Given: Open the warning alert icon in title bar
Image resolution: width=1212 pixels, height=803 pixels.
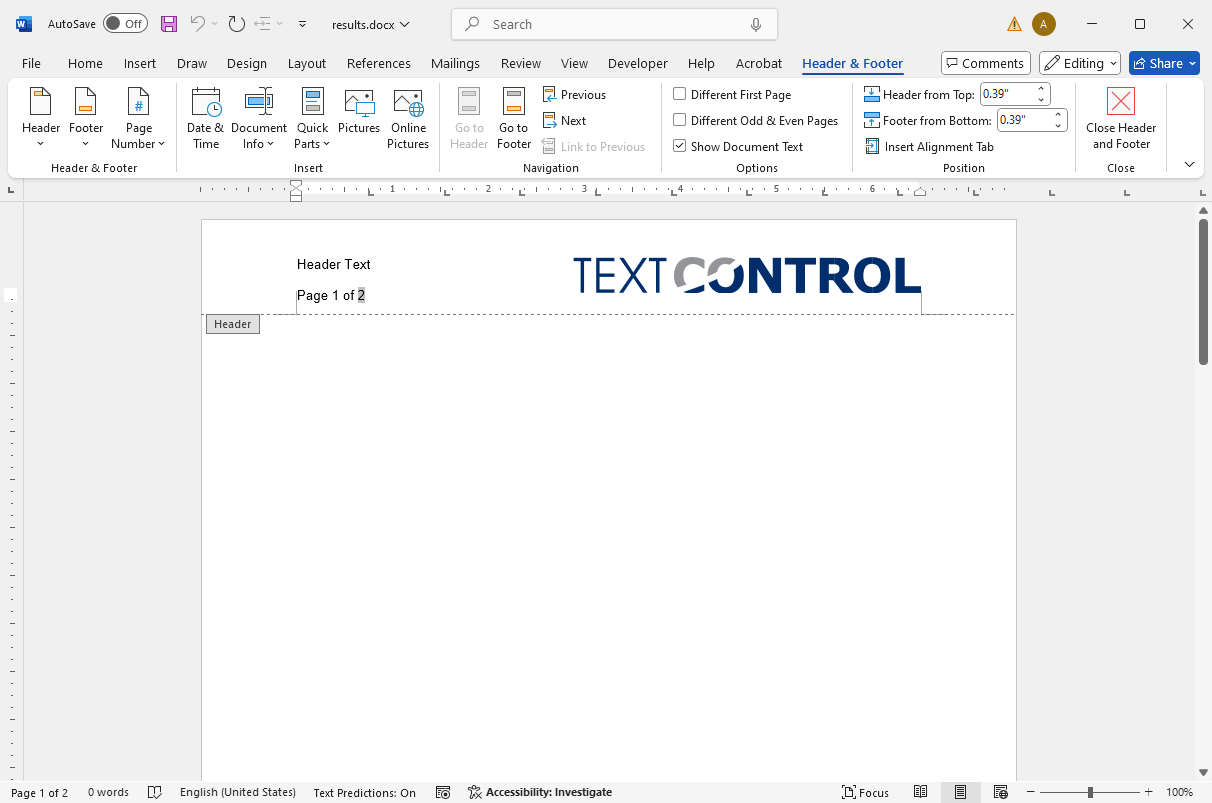Looking at the screenshot, I should click(x=1015, y=24).
